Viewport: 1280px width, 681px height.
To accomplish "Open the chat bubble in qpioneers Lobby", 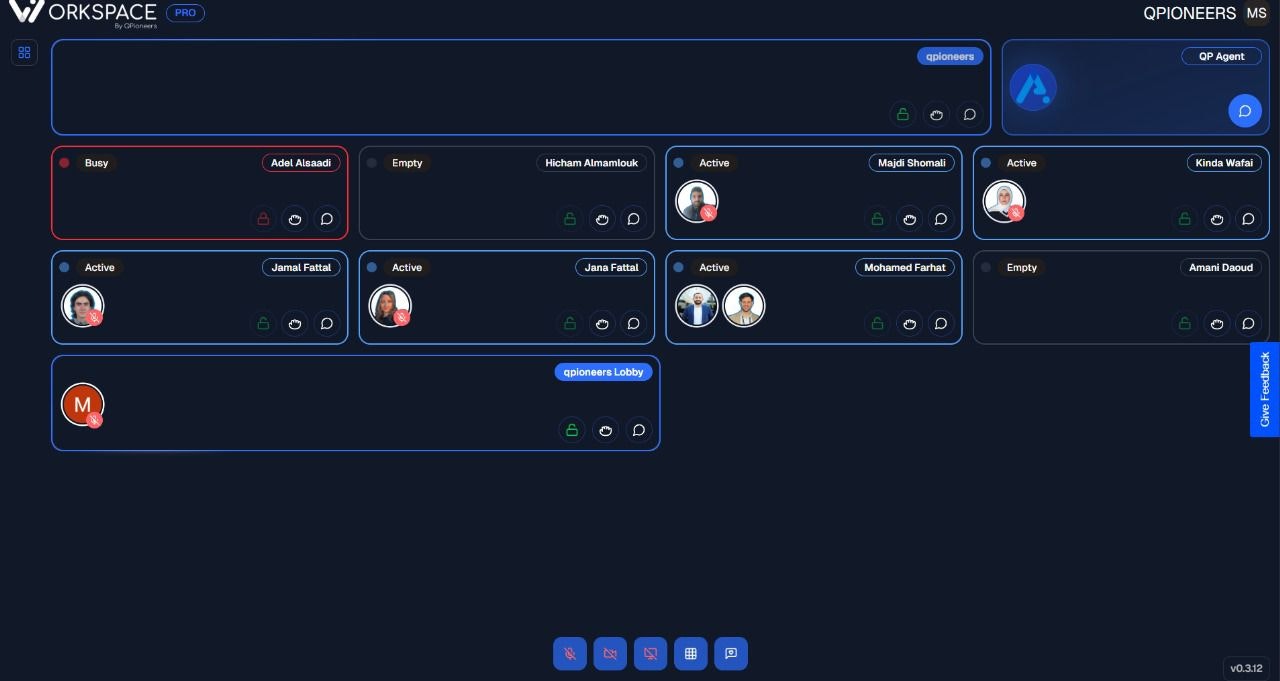I will (x=639, y=430).
